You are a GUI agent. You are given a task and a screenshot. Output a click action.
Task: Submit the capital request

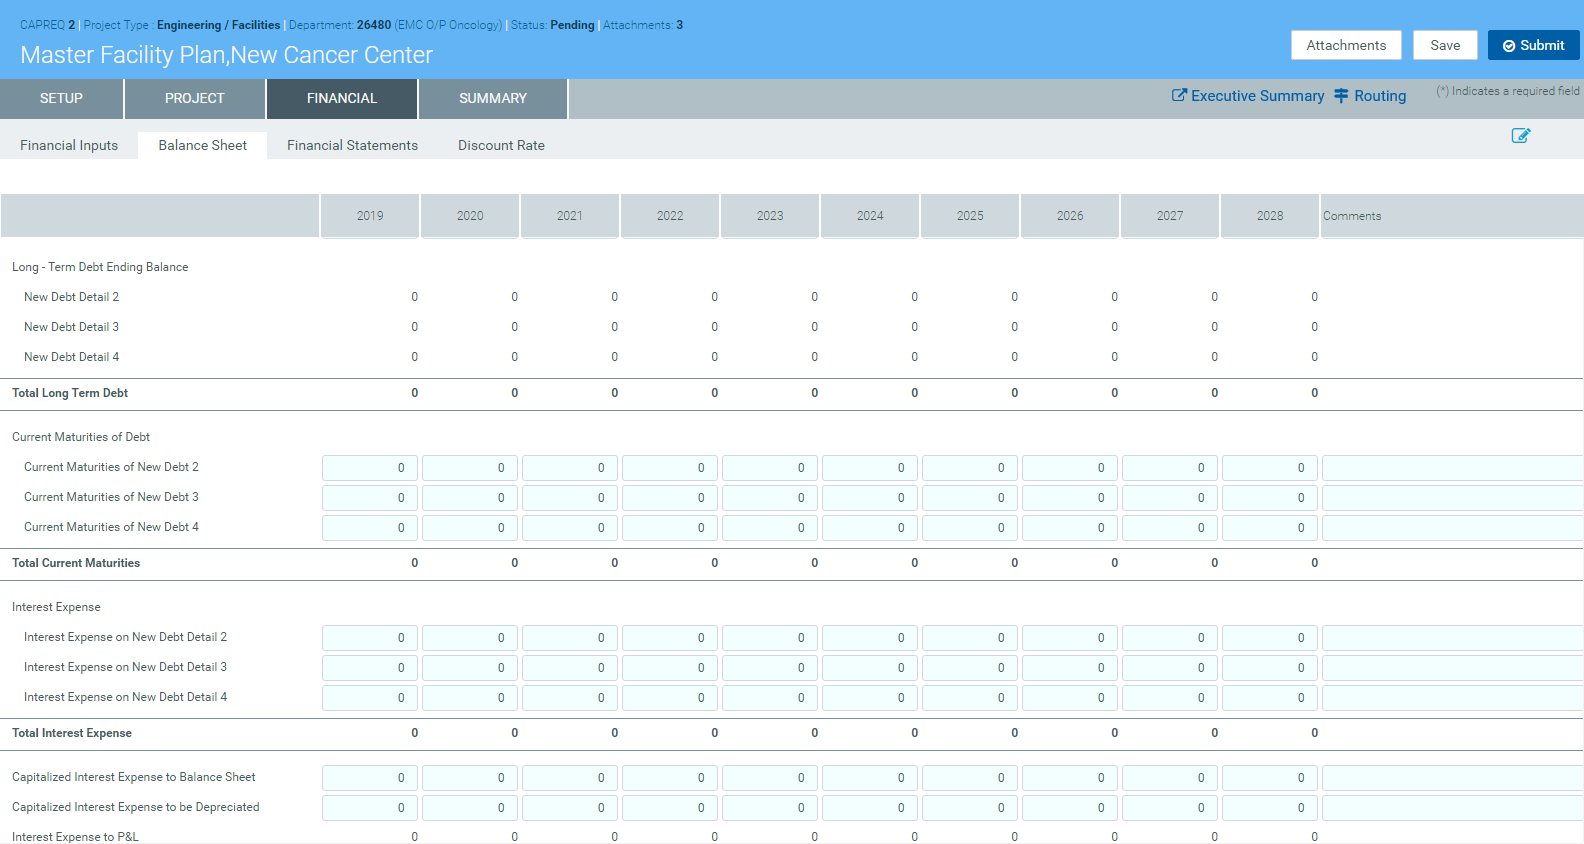1533,45
